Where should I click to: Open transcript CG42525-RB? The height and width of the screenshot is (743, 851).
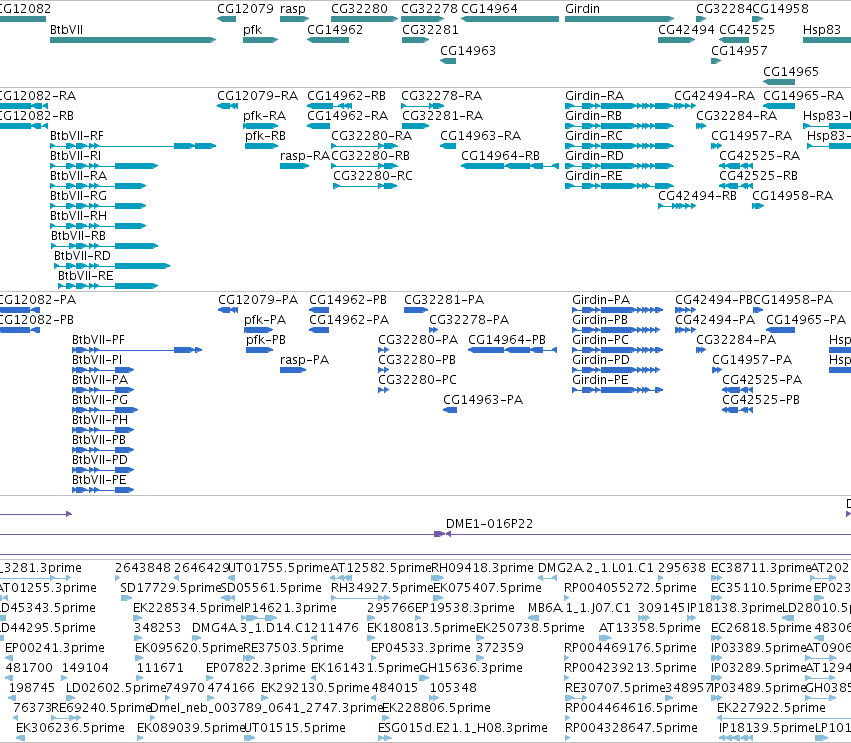coord(758,176)
